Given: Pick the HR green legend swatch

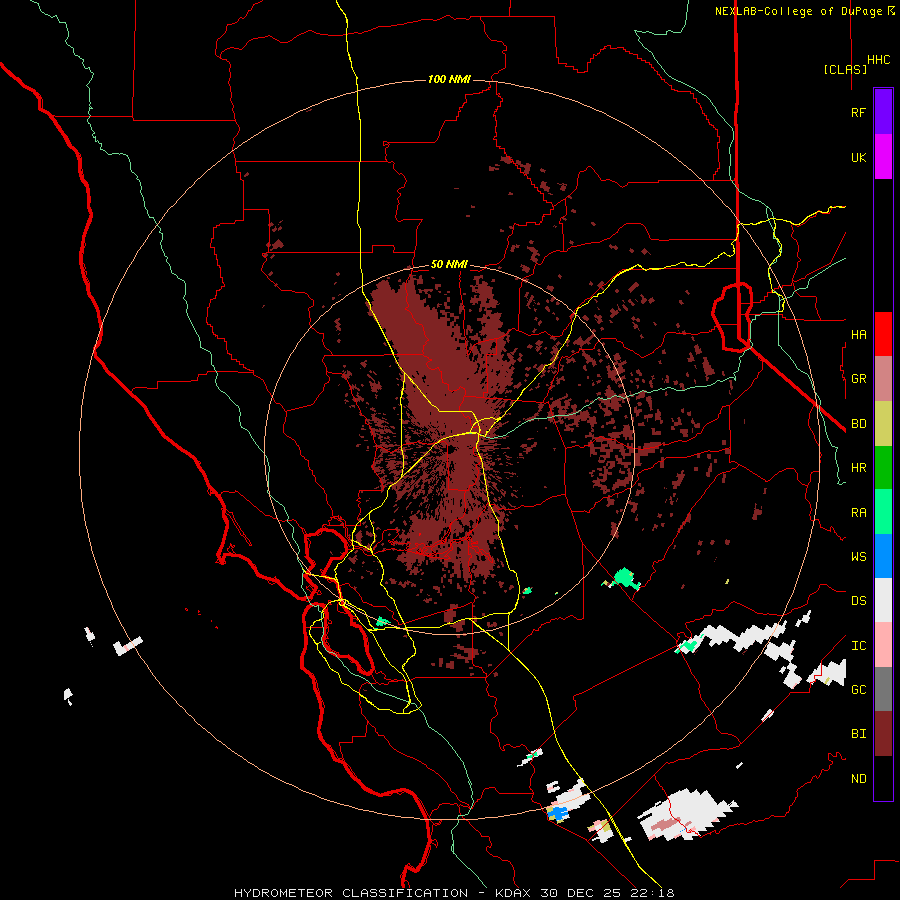Looking at the screenshot, I should (x=883, y=468).
